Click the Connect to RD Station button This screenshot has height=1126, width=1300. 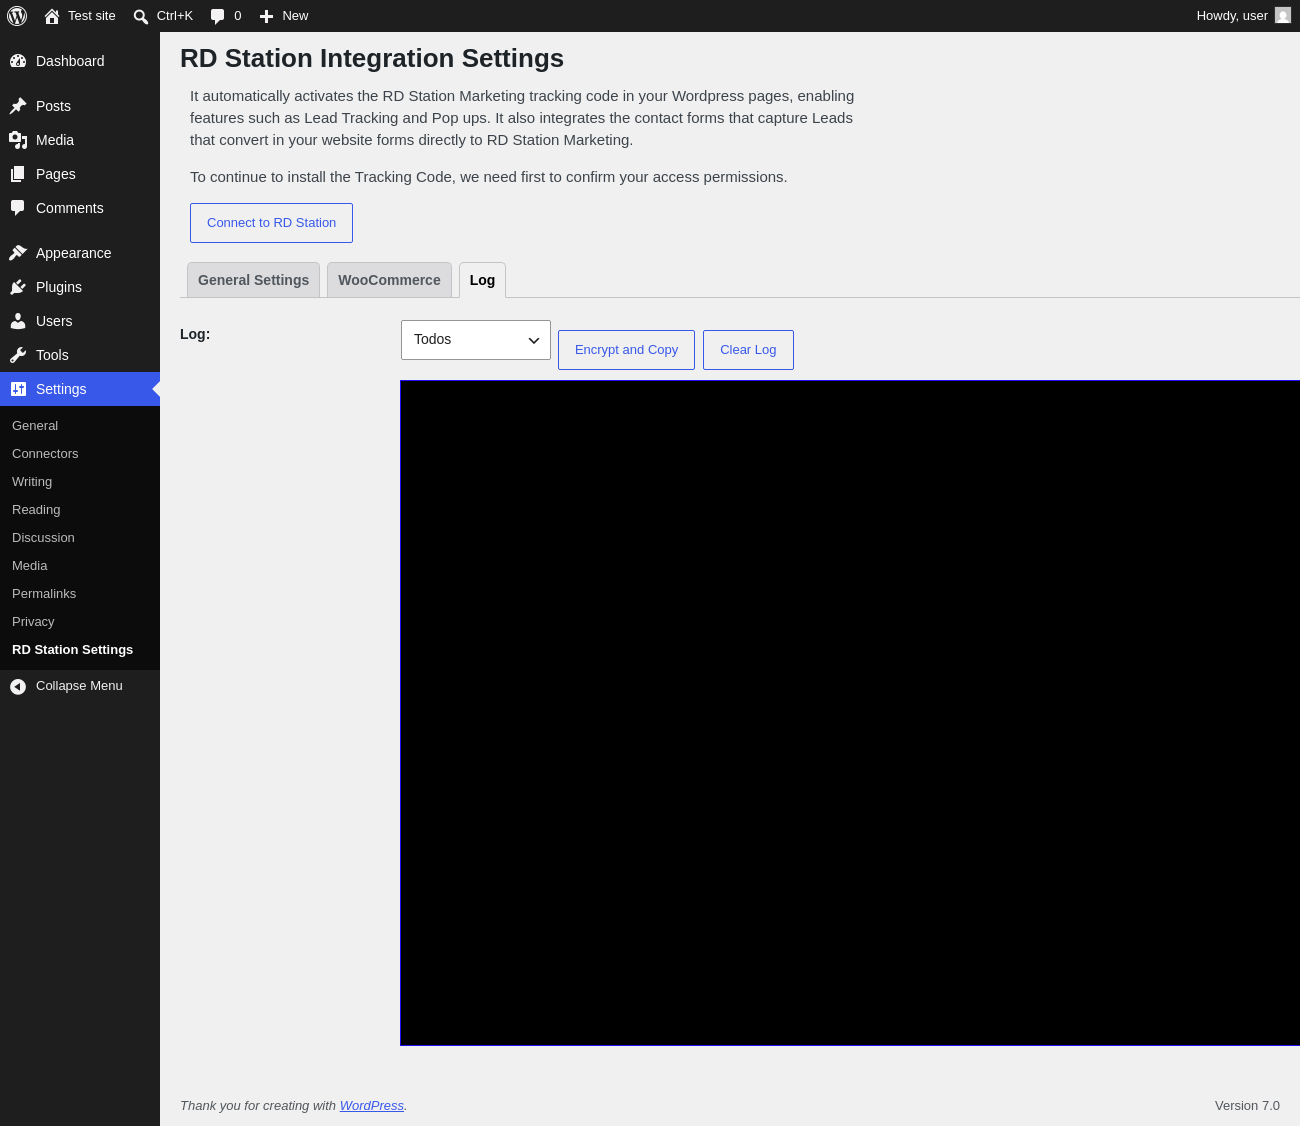[x=271, y=223]
